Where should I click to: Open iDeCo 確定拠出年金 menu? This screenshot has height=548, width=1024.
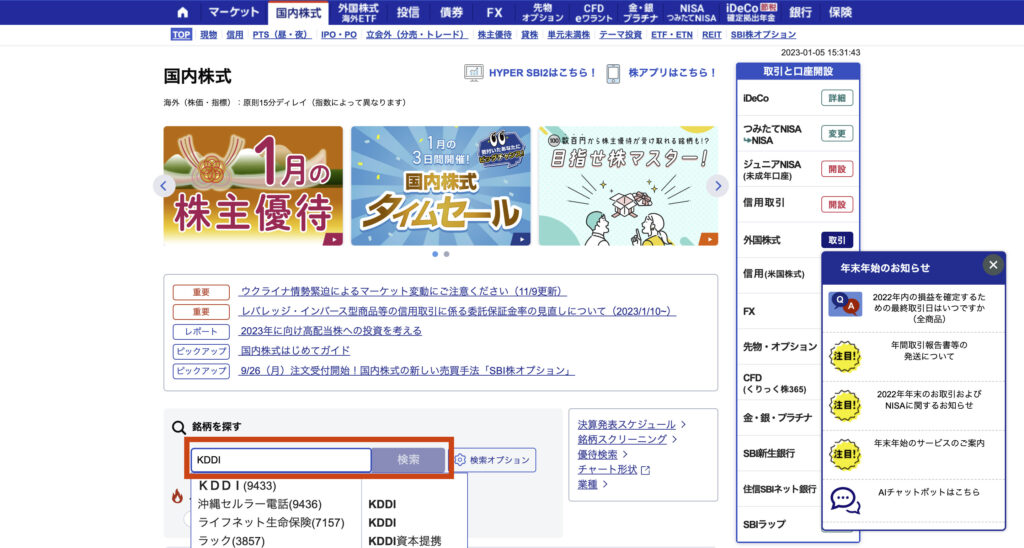(752, 12)
